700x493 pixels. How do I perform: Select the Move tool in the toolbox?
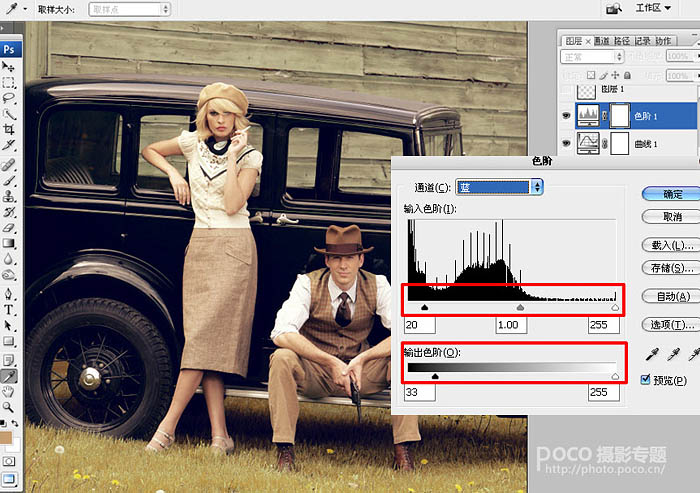[x=9, y=66]
